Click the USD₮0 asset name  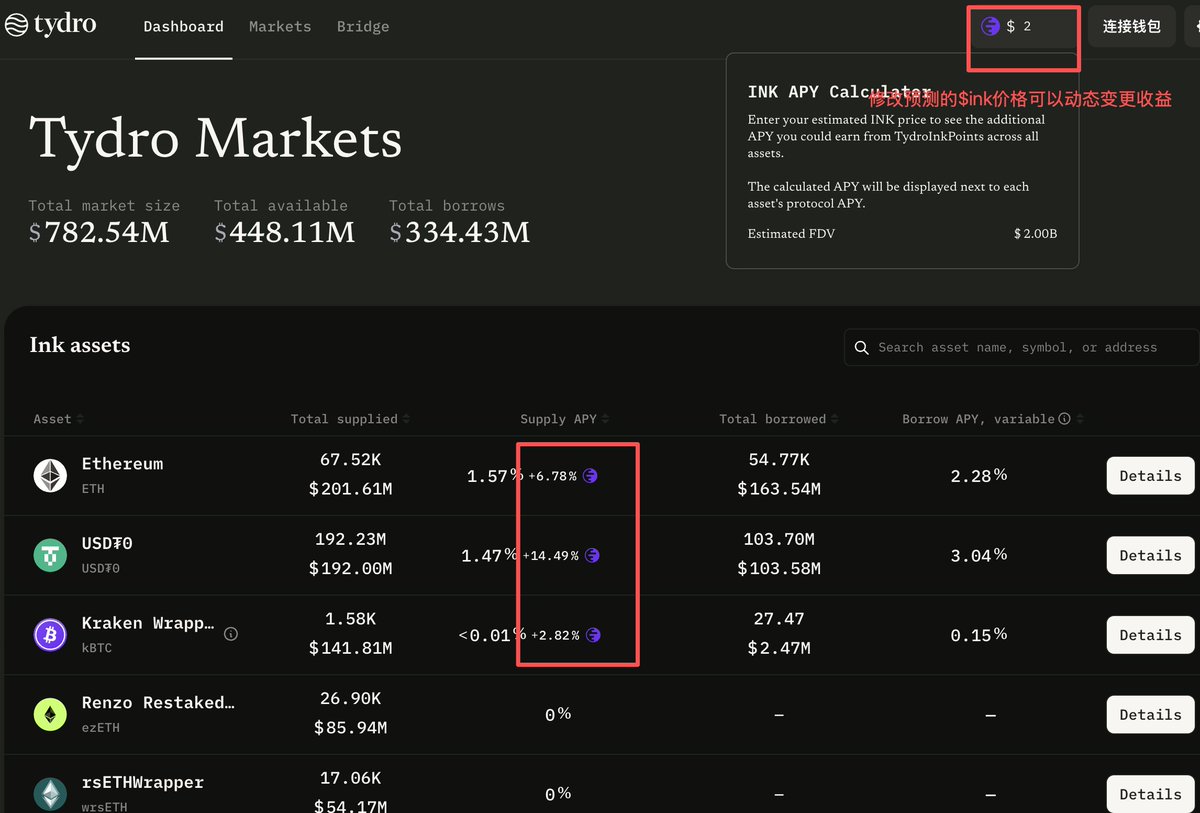pyautogui.click(x=107, y=543)
